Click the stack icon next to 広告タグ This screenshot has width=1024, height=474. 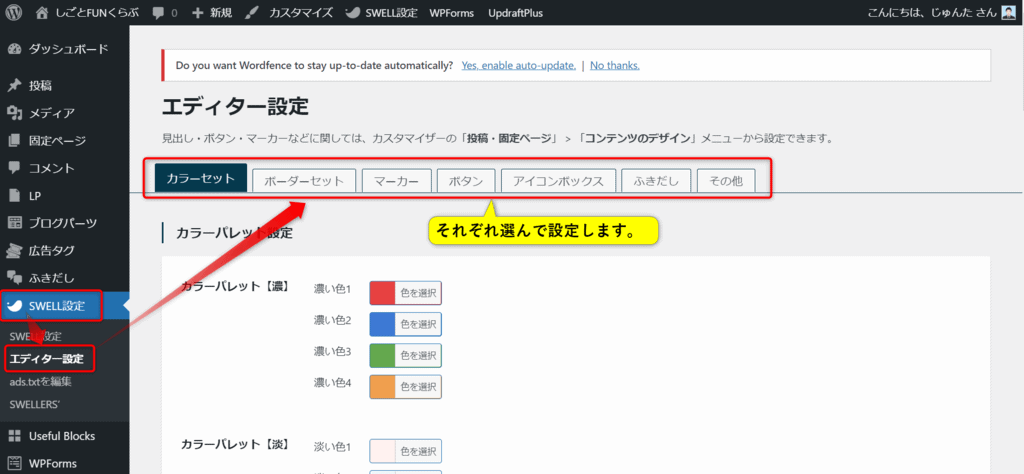click(14, 250)
